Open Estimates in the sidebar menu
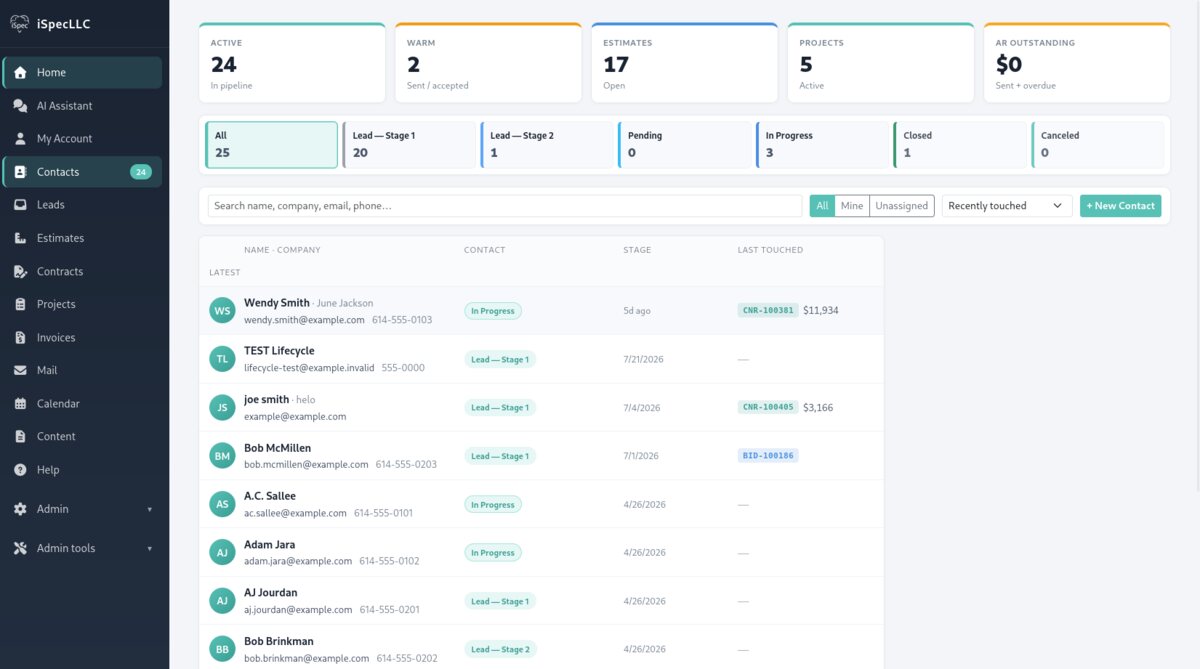Viewport: 1200px width, 669px height. (x=82, y=238)
